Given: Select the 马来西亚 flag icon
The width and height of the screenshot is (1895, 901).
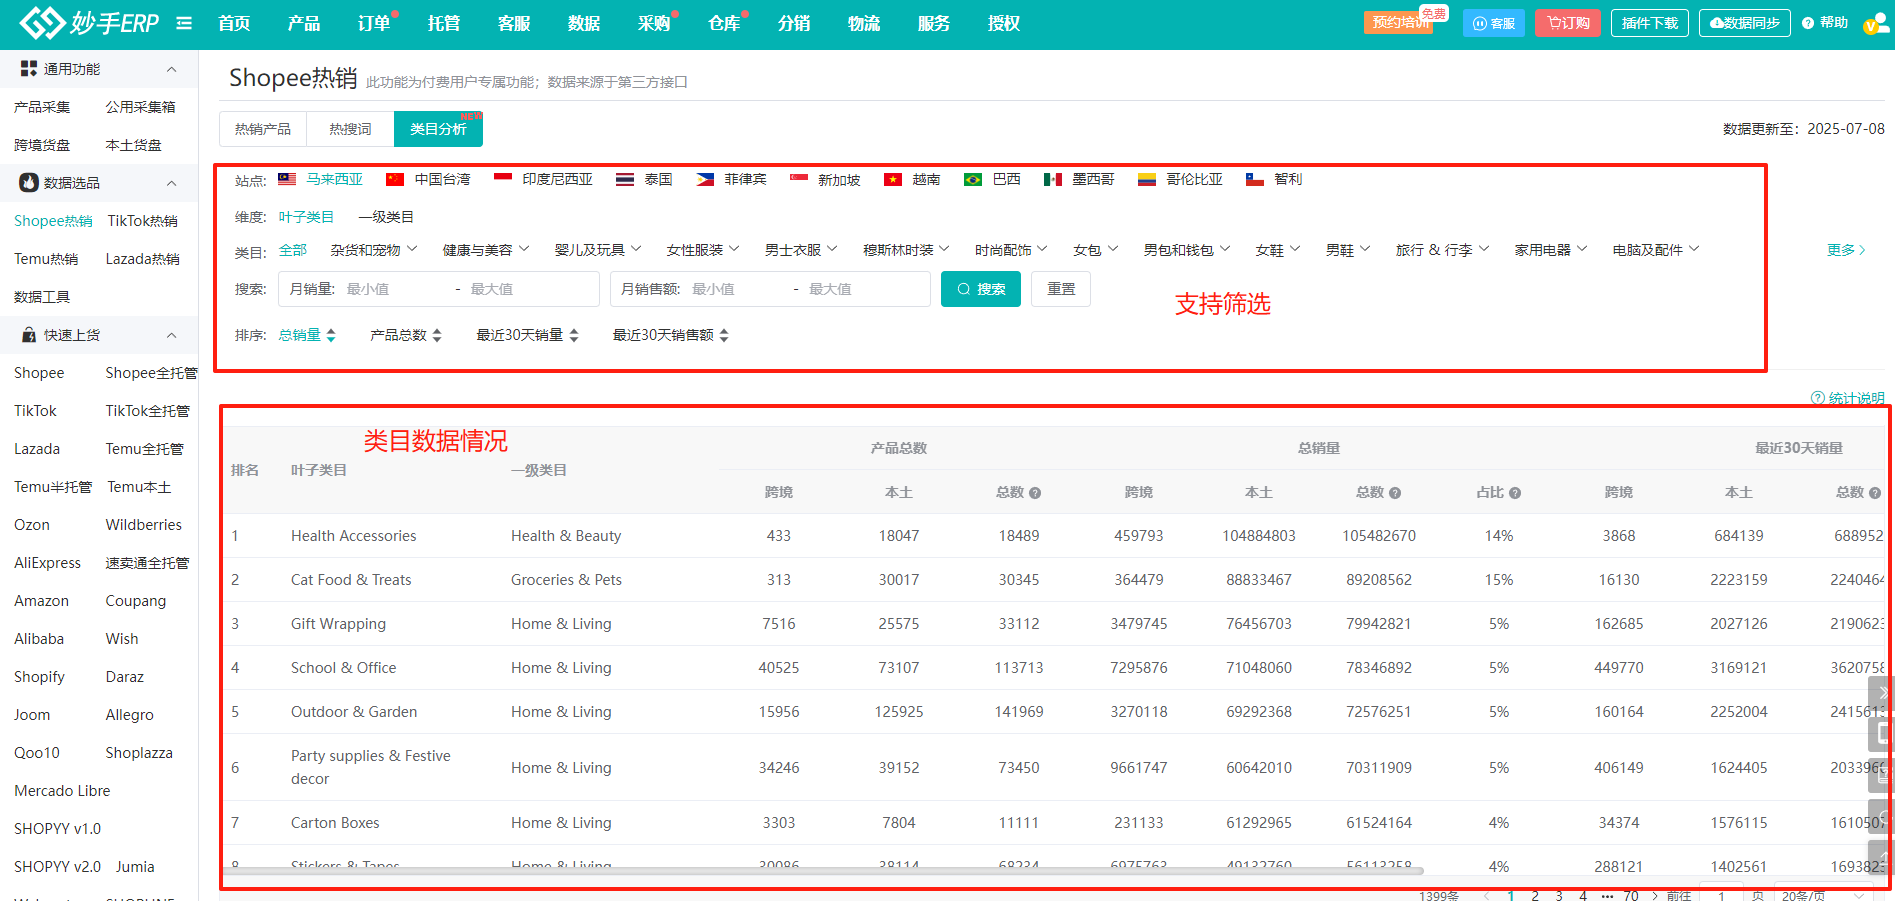Looking at the screenshot, I should click(287, 179).
